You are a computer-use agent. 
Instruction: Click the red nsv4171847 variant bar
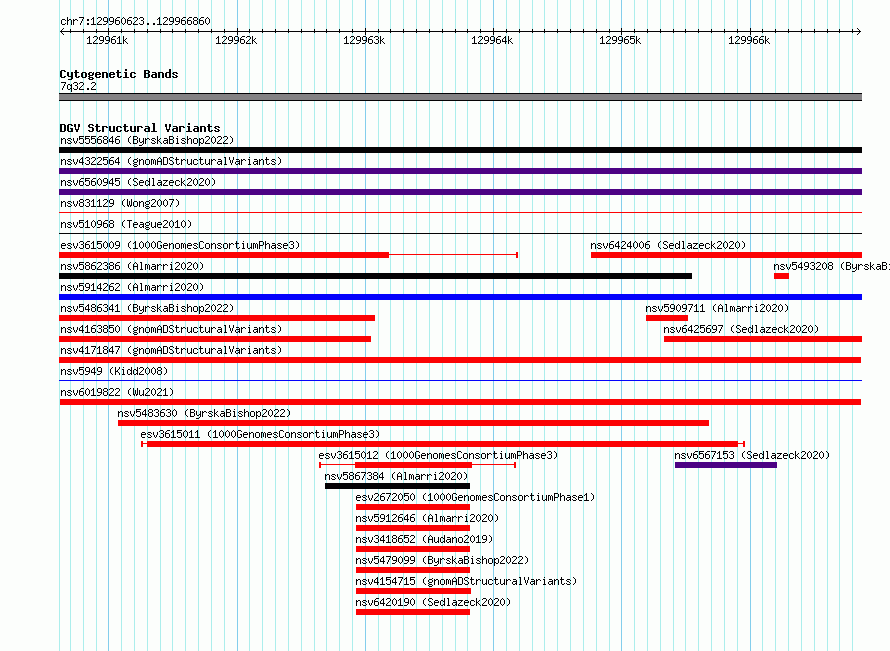(x=460, y=360)
